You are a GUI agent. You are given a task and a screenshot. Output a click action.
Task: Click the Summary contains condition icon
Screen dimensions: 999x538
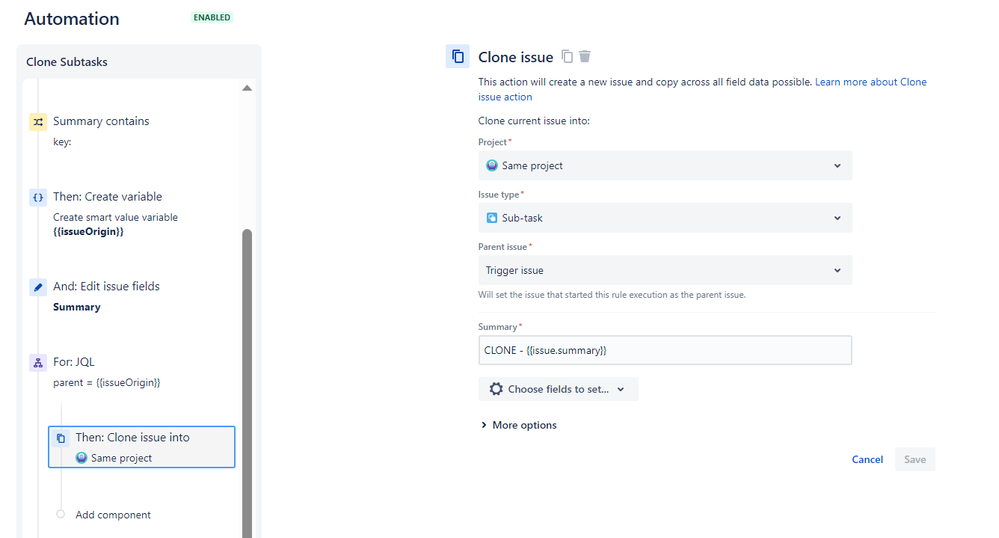click(38, 122)
